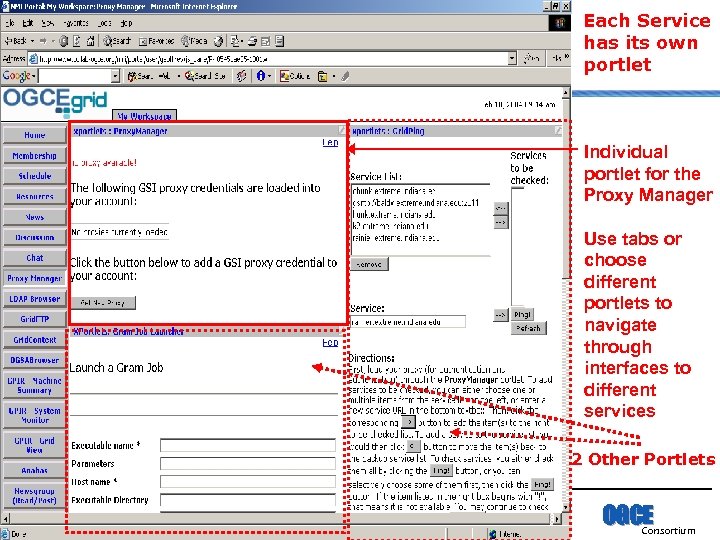720x540 pixels.
Task: Open Membership in left navigation
Action: coord(34,156)
